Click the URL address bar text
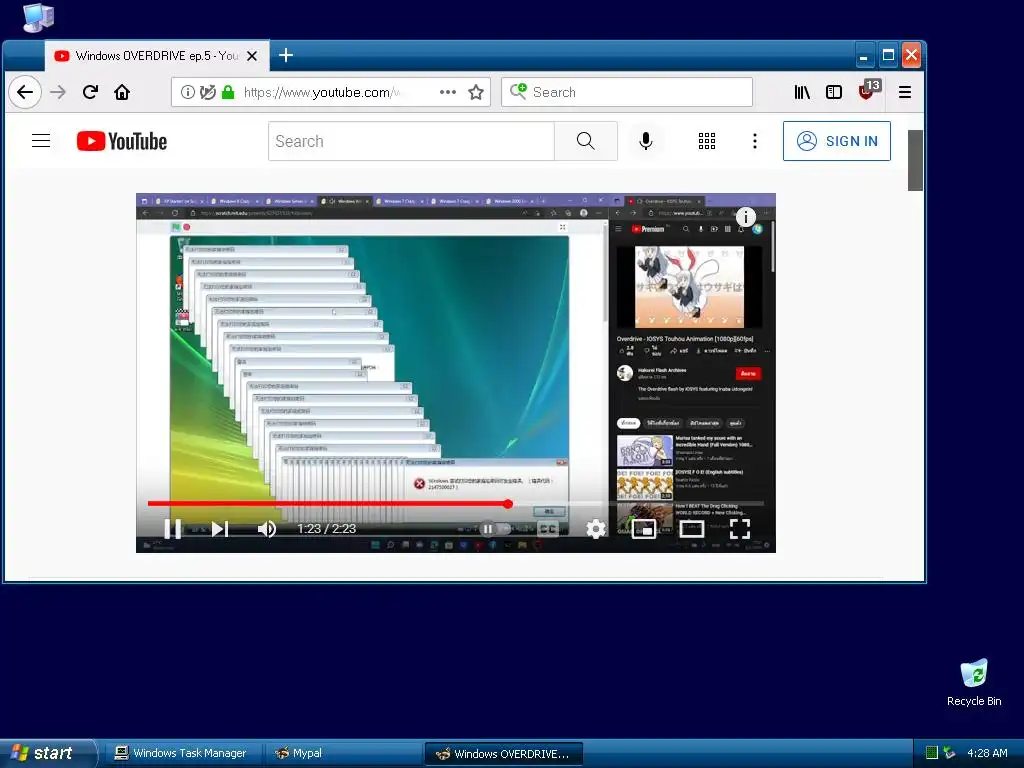 [321, 93]
